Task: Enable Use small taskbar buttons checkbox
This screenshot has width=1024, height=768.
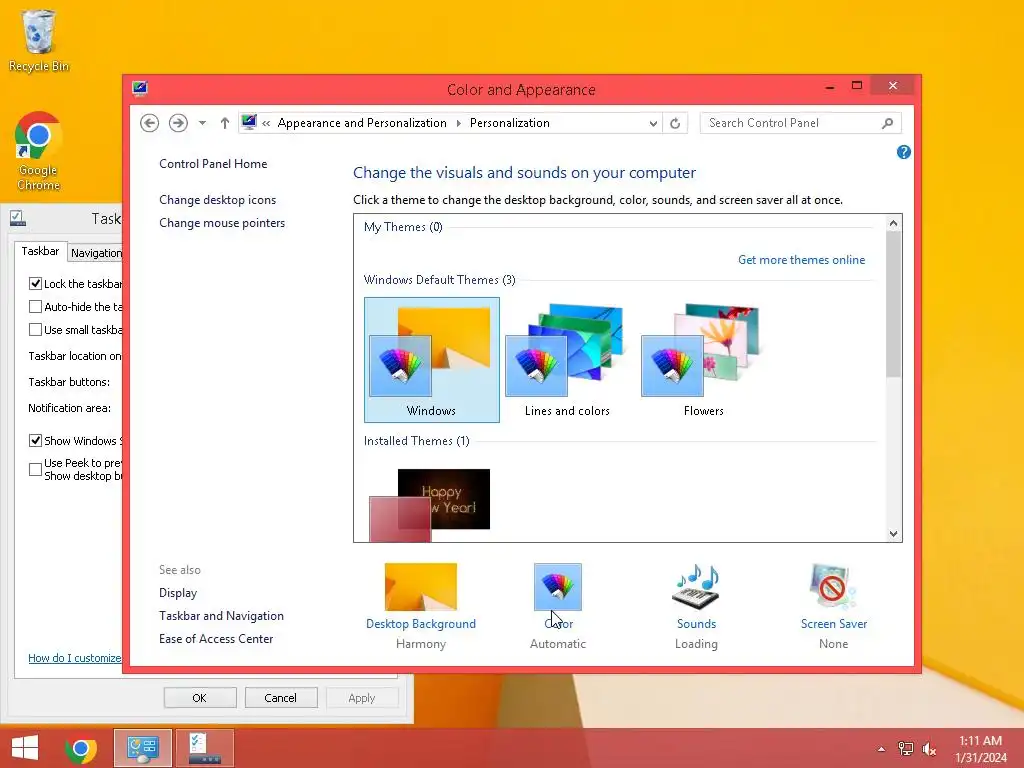Action: coord(35,329)
